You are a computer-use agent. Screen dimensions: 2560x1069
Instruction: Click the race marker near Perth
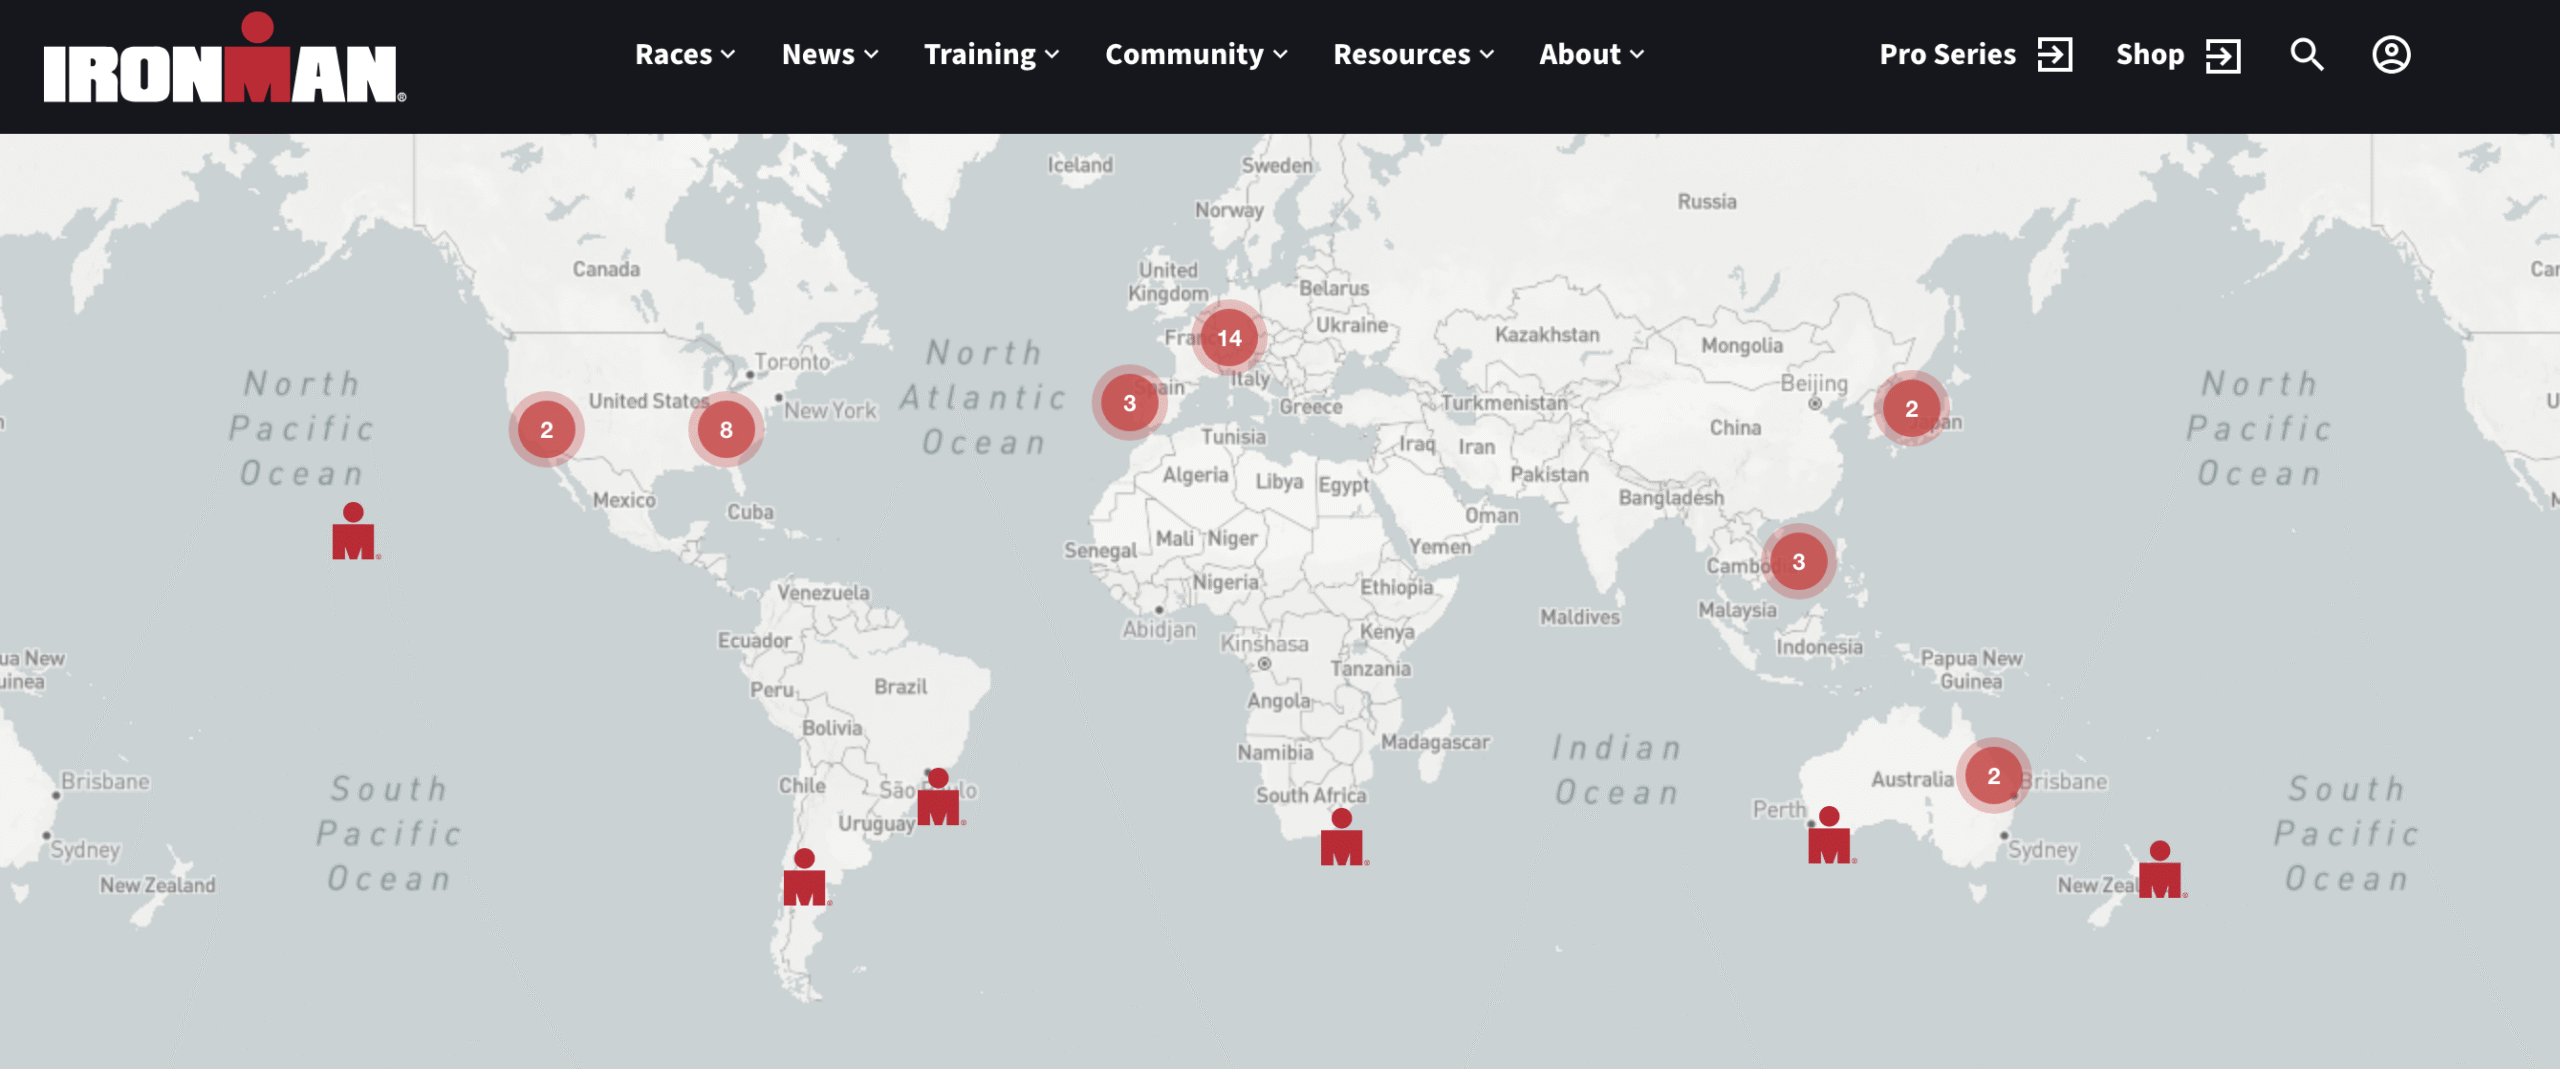click(x=1828, y=837)
